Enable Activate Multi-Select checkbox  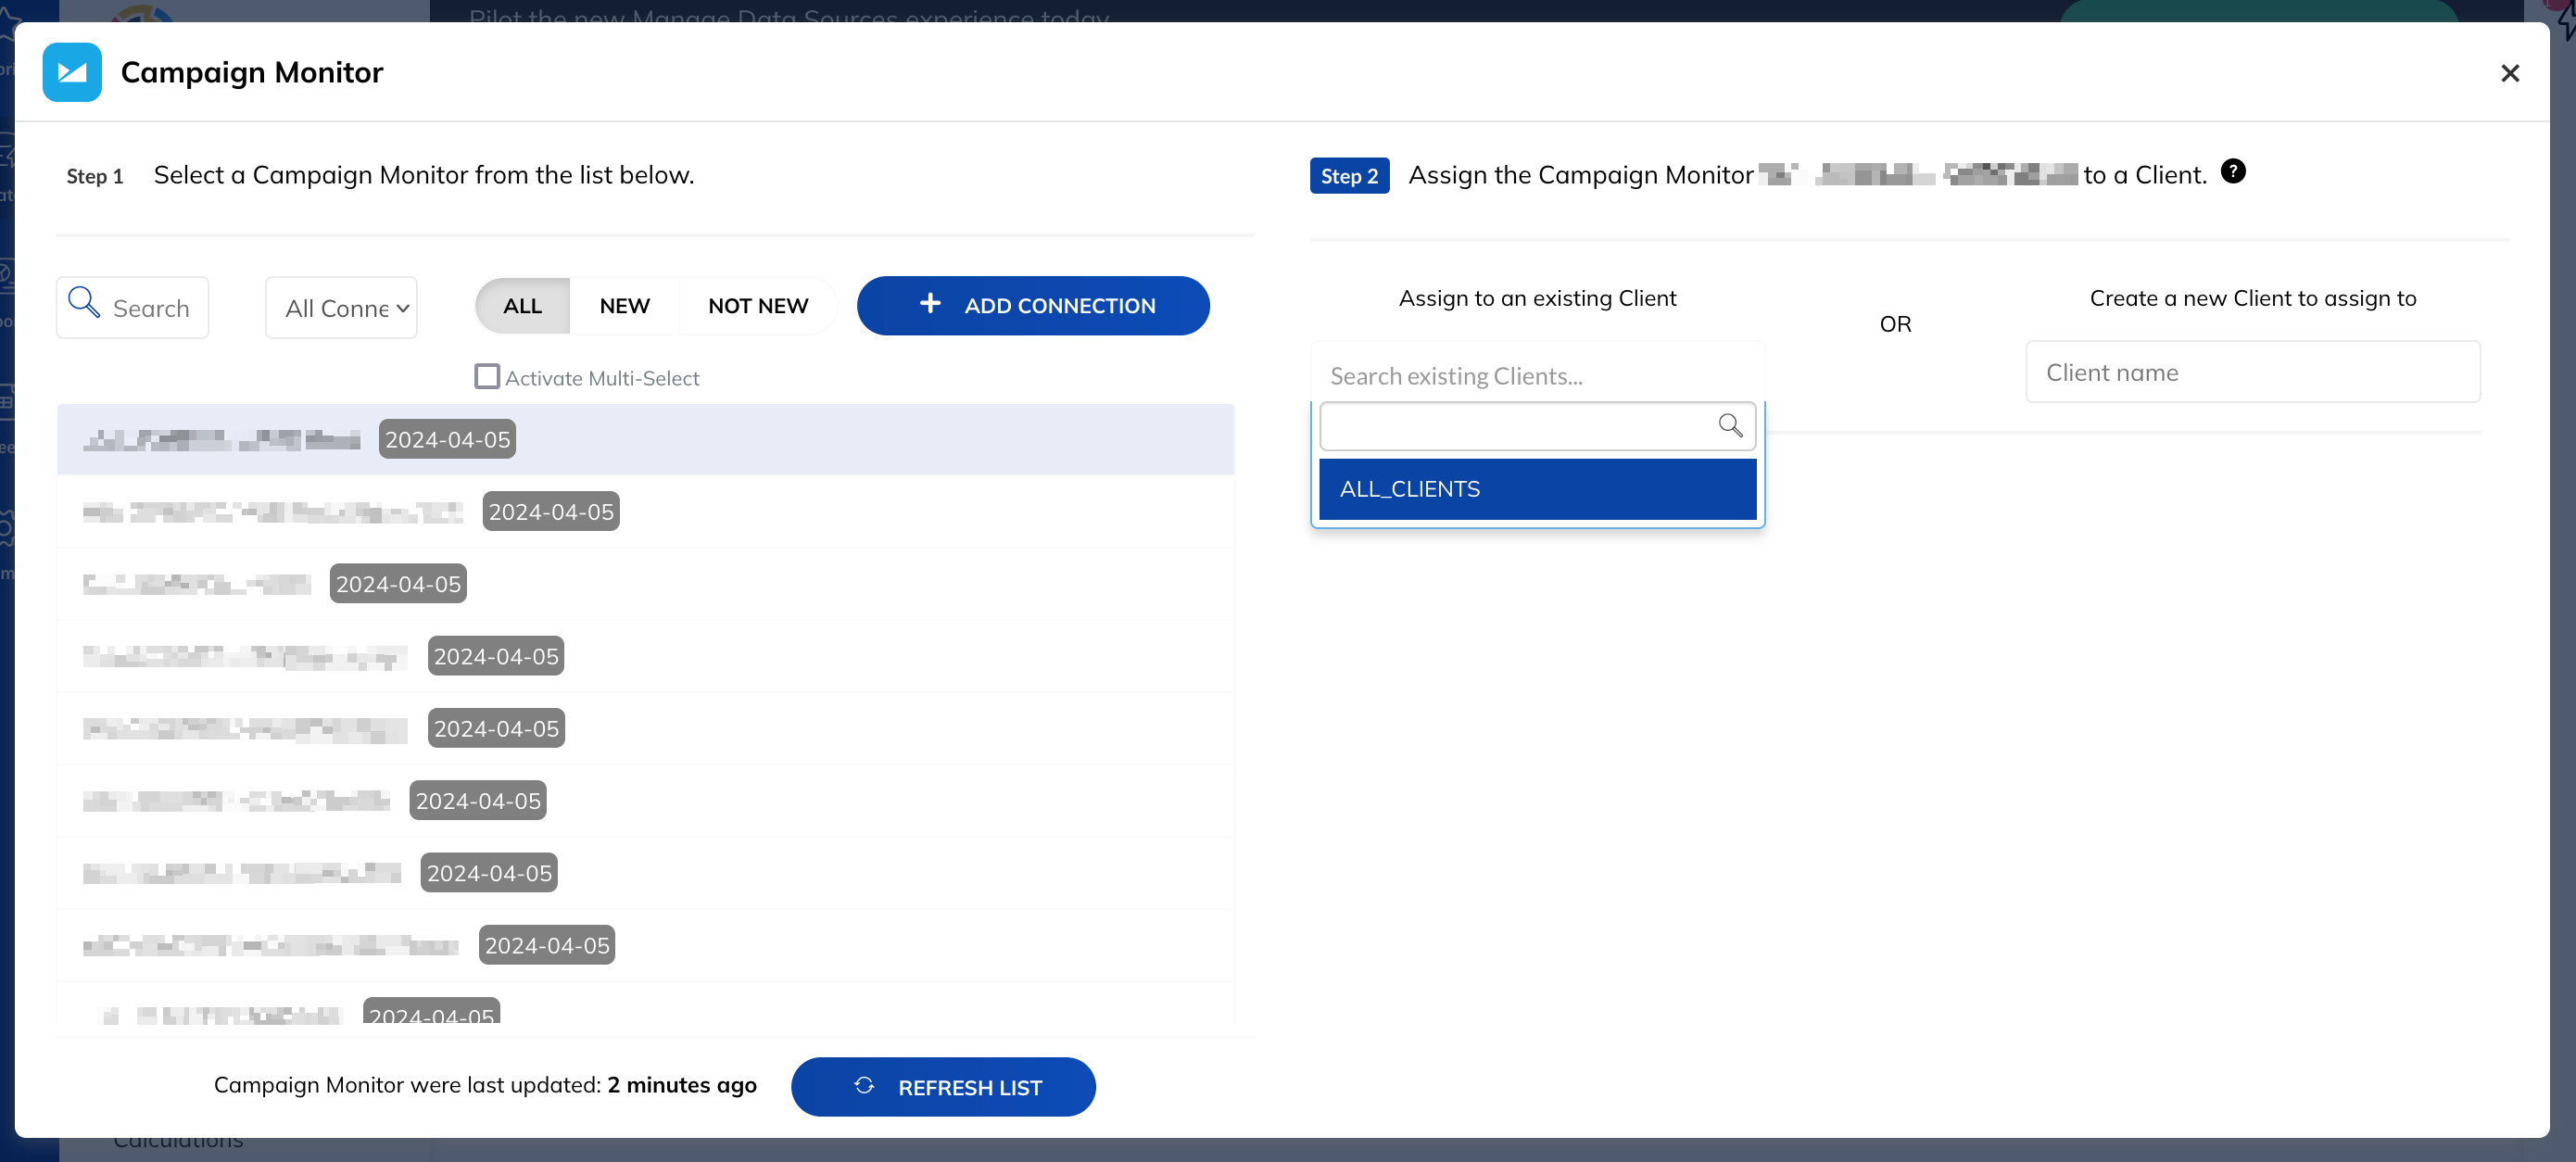(x=487, y=377)
